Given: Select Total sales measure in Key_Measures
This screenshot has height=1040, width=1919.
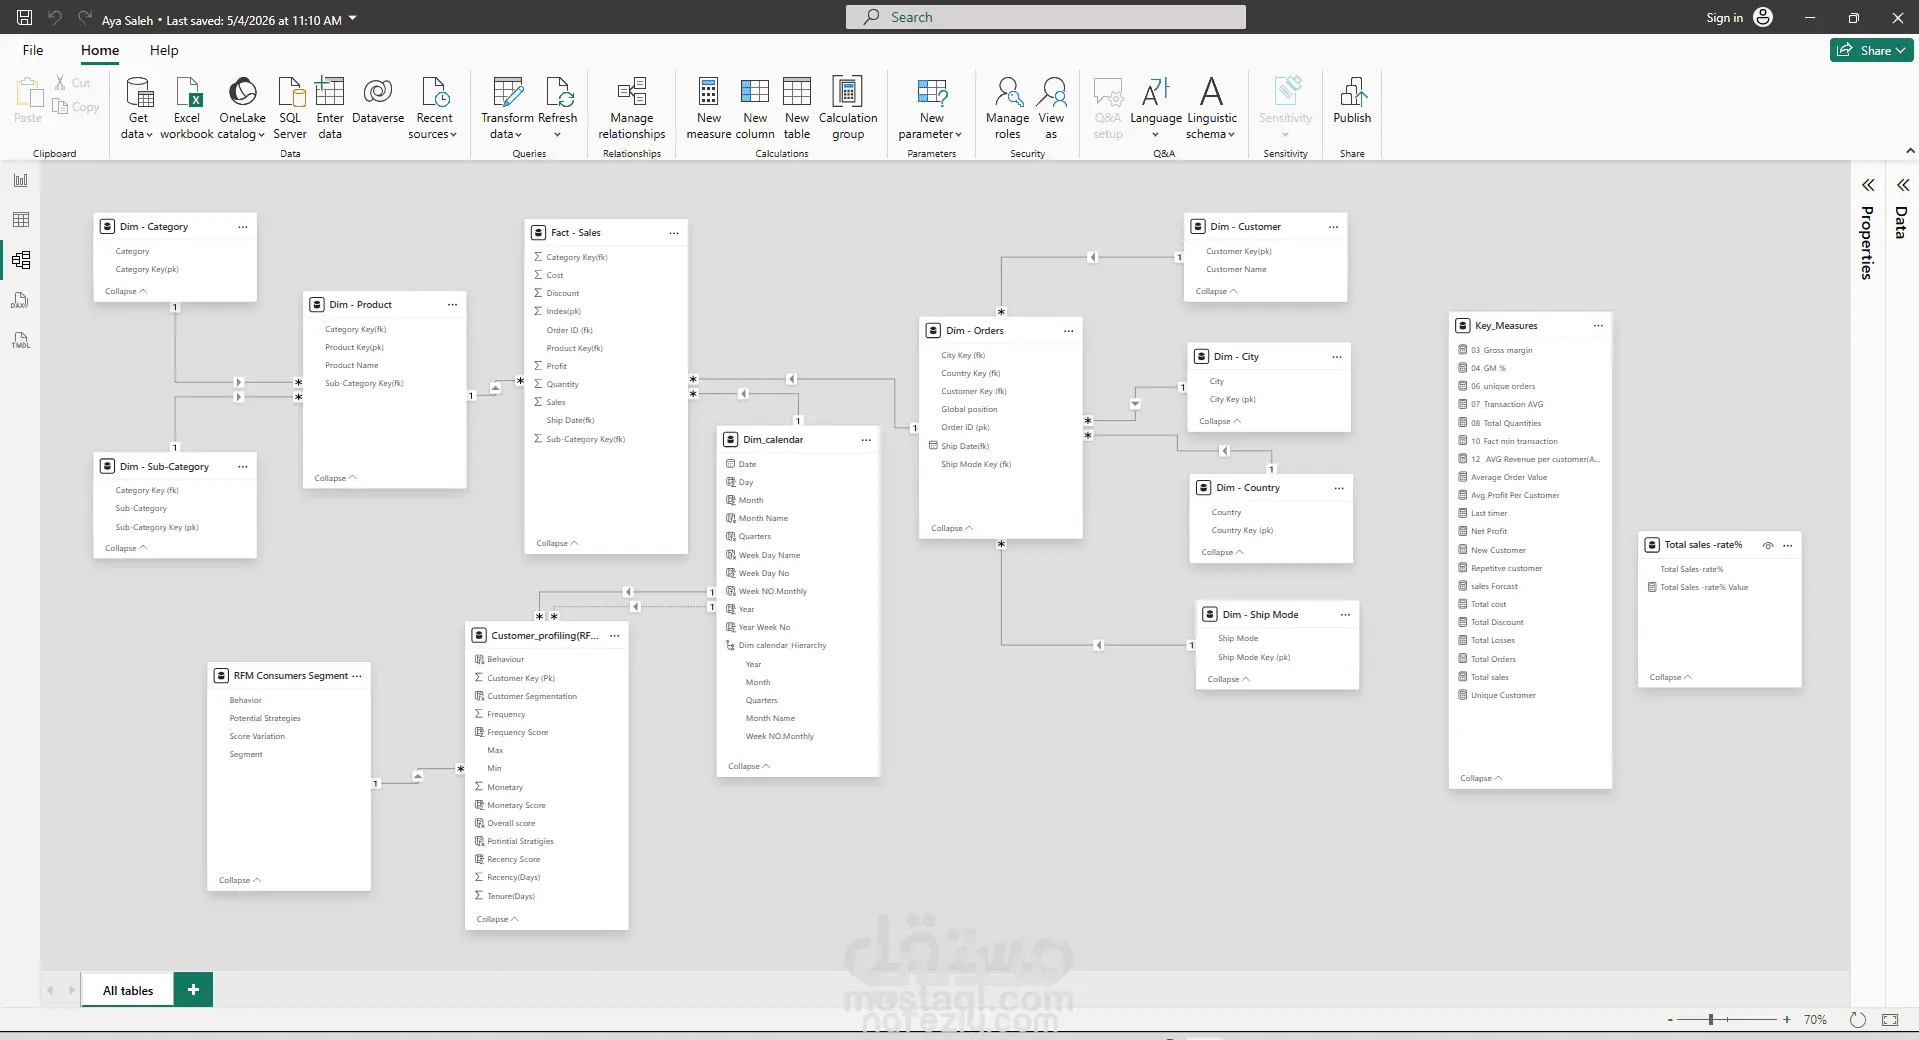Looking at the screenshot, I should 1490,677.
